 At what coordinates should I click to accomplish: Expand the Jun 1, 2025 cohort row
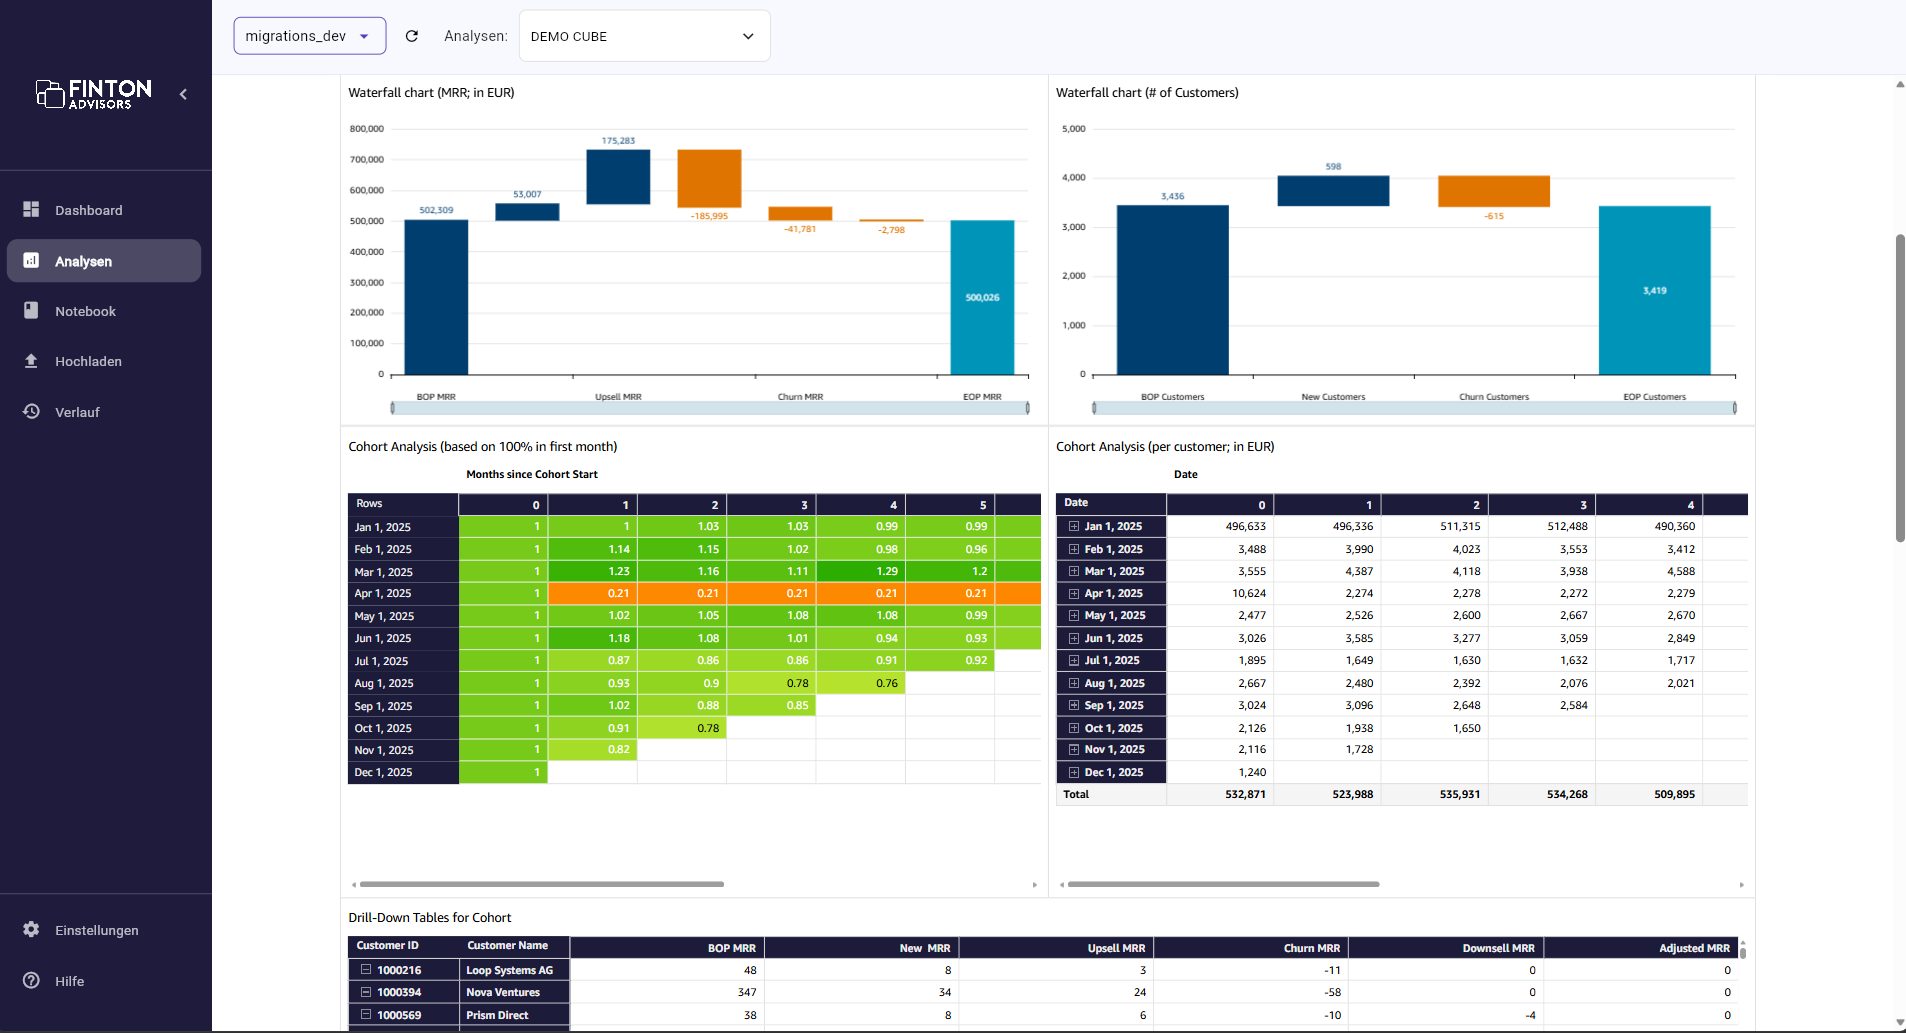(1074, 638)
